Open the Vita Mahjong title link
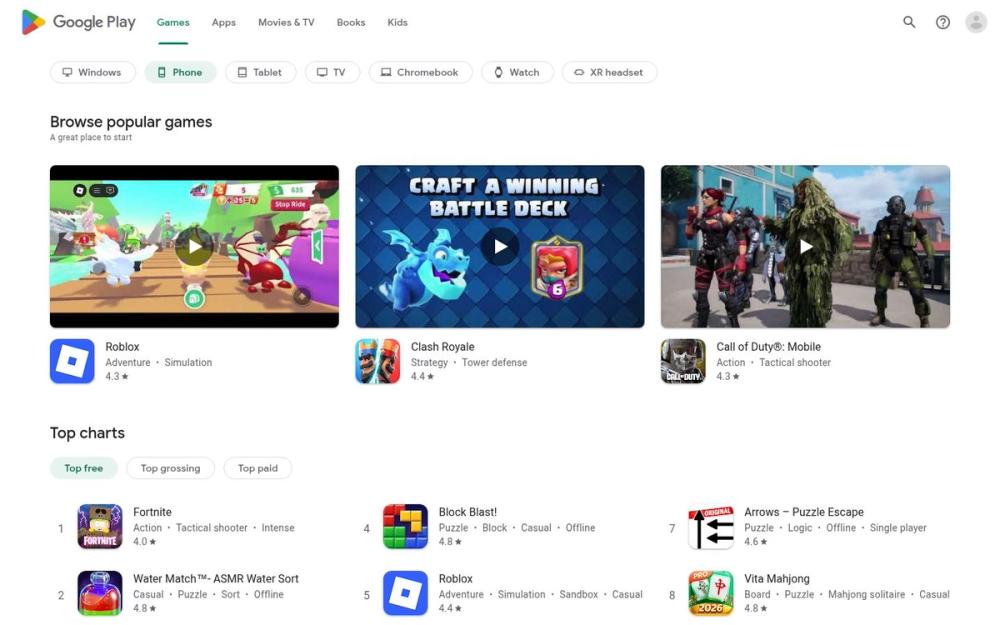This screenshot has width=1000, height=625. [777, 578]
